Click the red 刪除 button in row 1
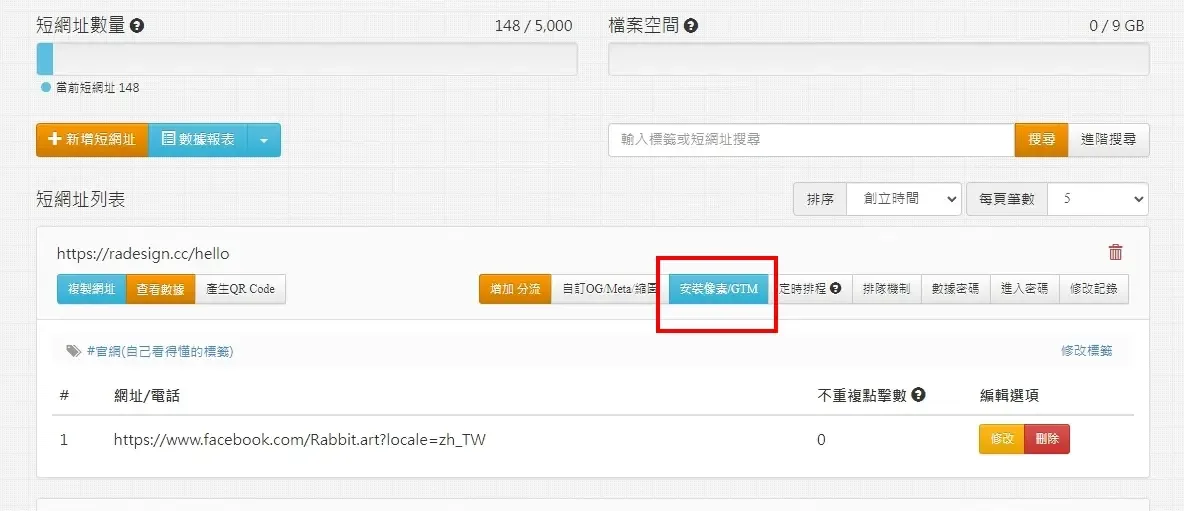 click(1047, 439)
